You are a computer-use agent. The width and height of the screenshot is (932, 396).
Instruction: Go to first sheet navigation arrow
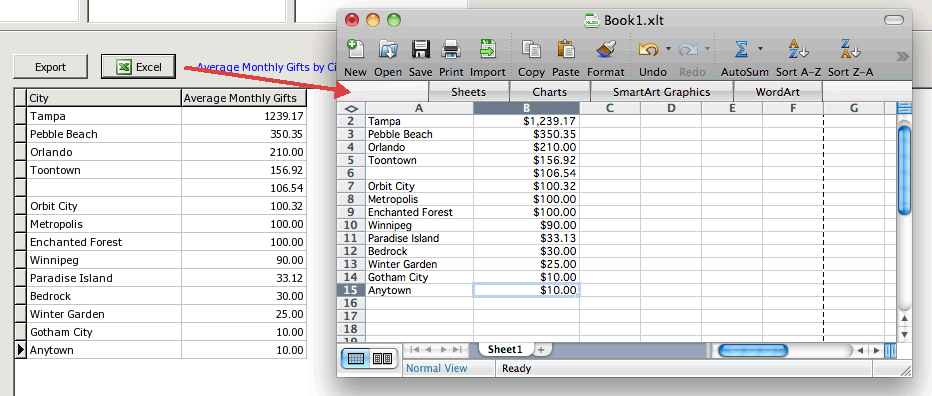[x=415, y=350]
